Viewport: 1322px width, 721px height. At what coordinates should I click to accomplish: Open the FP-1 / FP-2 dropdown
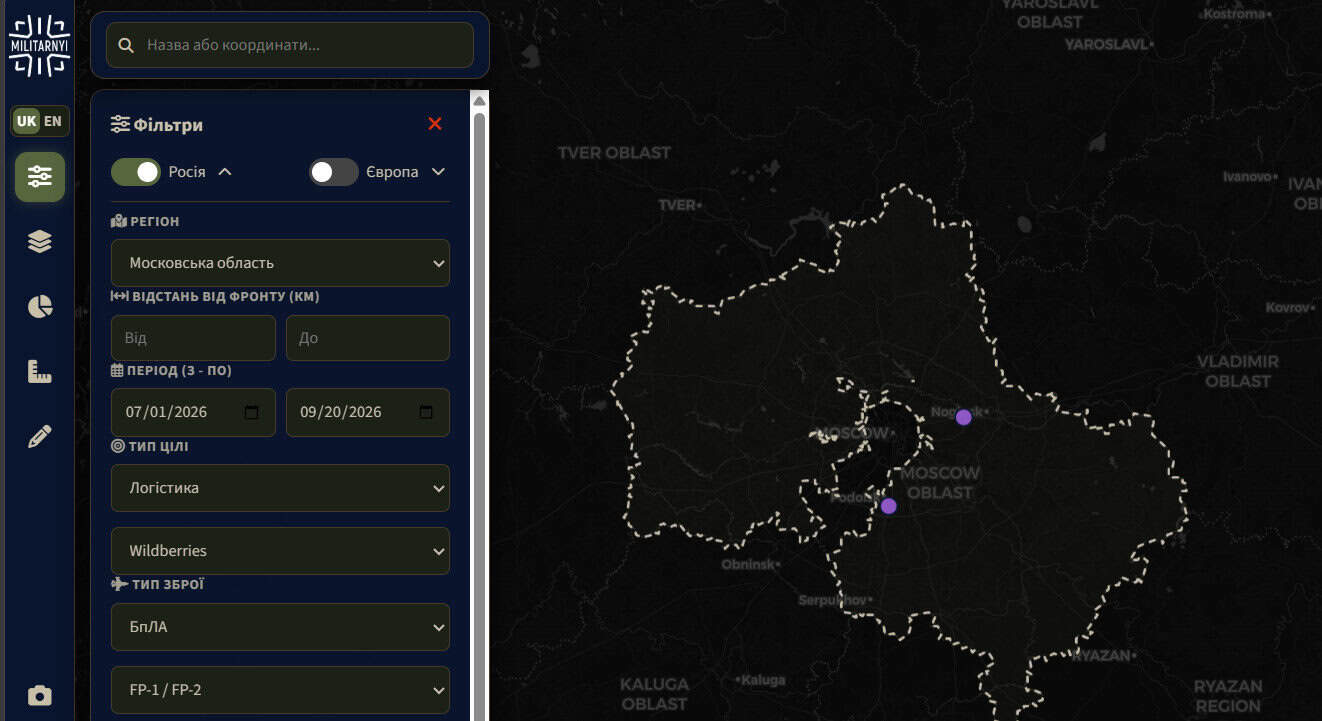point(280,690)
